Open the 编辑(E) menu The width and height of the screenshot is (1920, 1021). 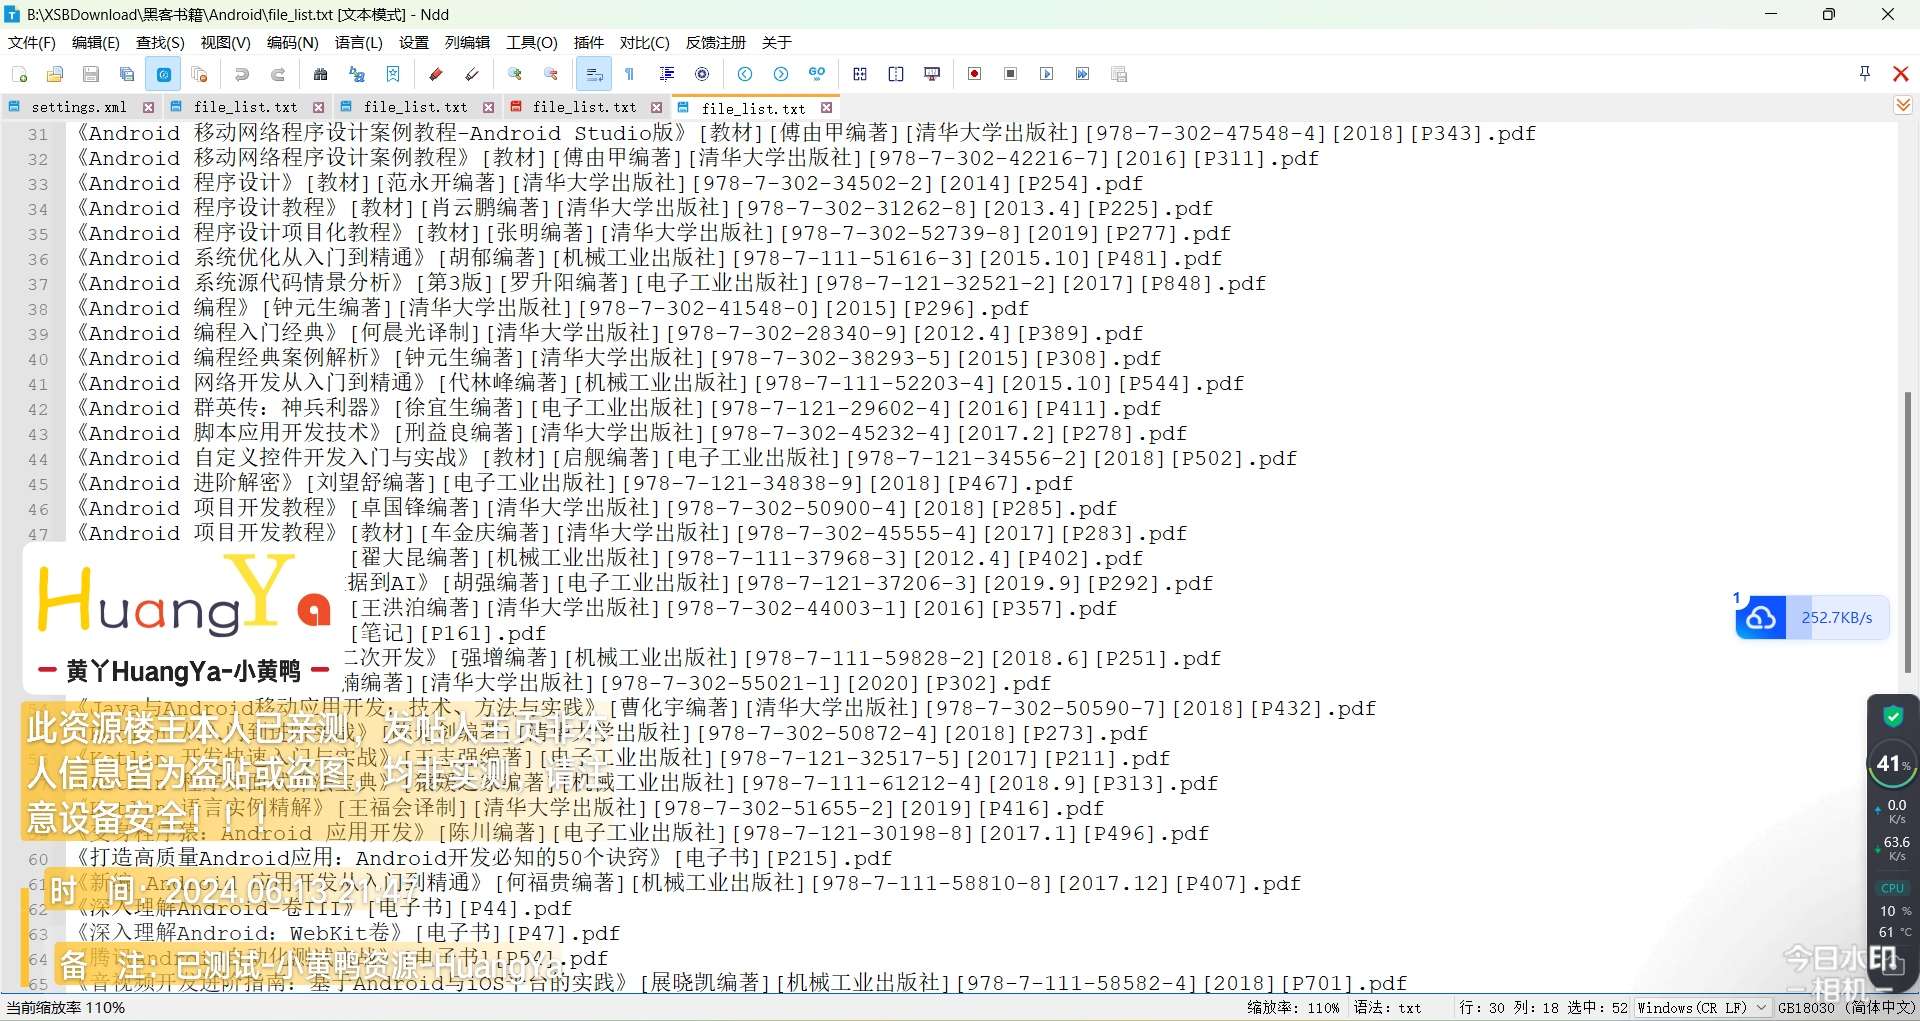coord(96,42)
